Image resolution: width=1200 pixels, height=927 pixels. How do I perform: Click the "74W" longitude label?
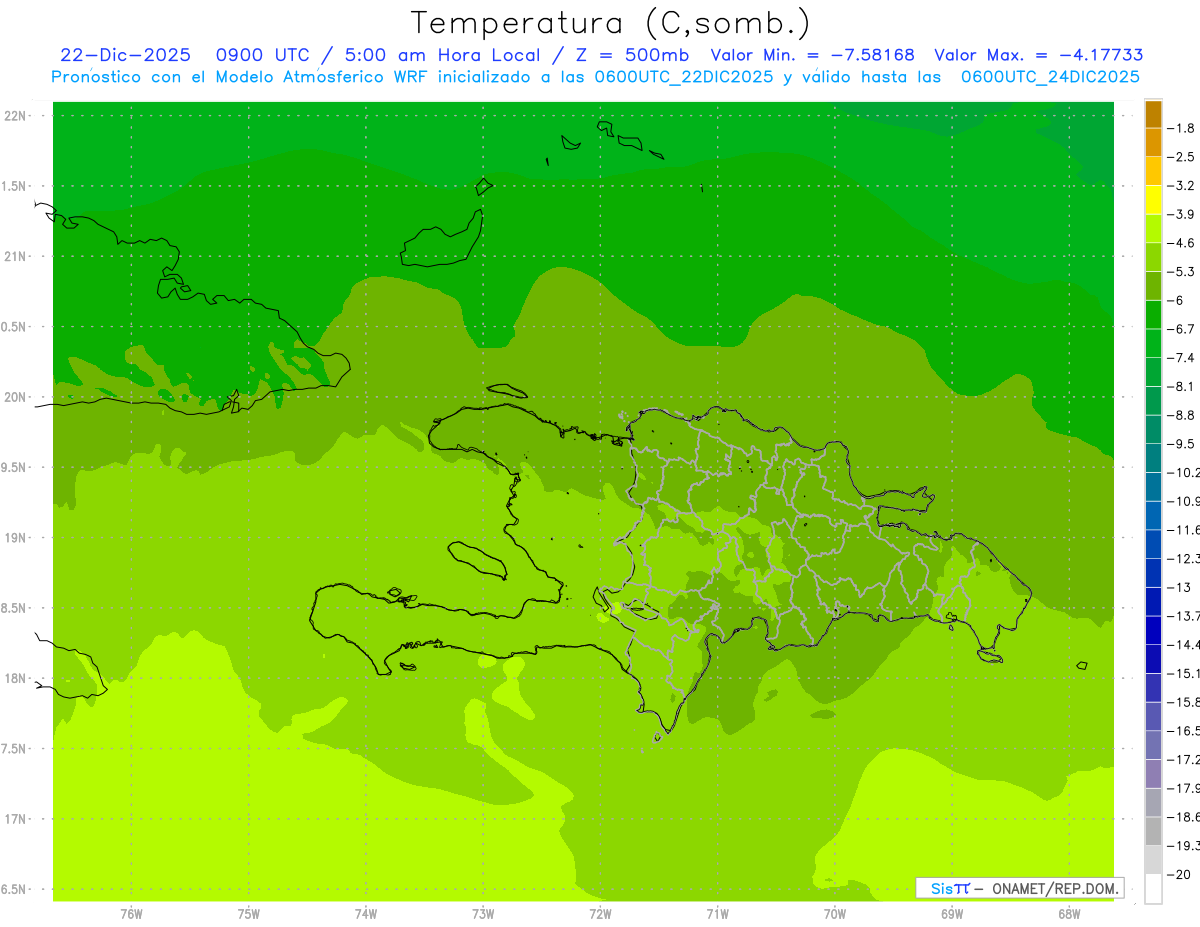click(x=366, y=914)
